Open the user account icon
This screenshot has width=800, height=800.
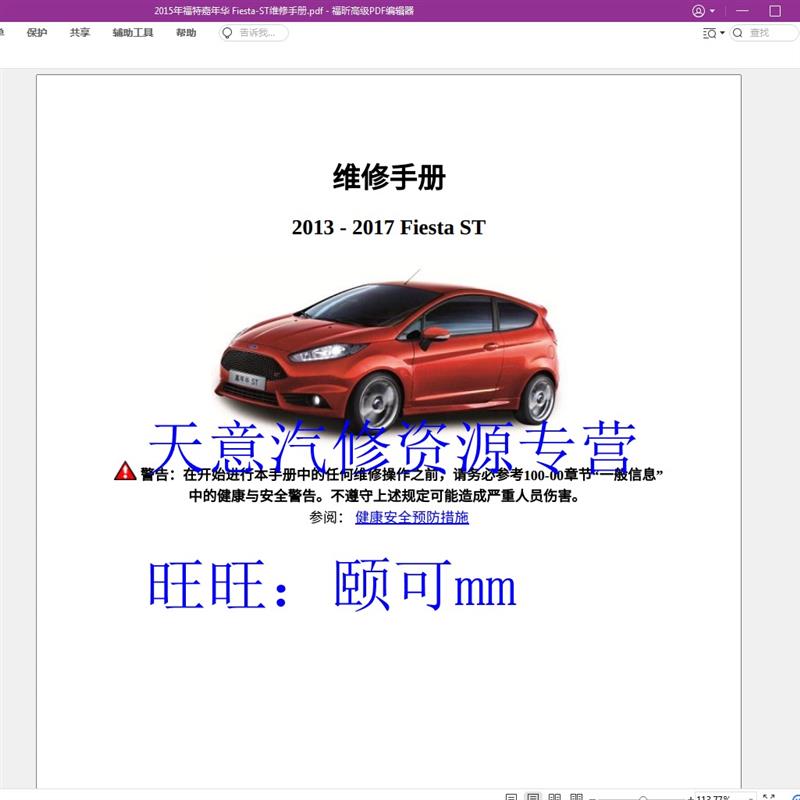[x=698, y=11]
